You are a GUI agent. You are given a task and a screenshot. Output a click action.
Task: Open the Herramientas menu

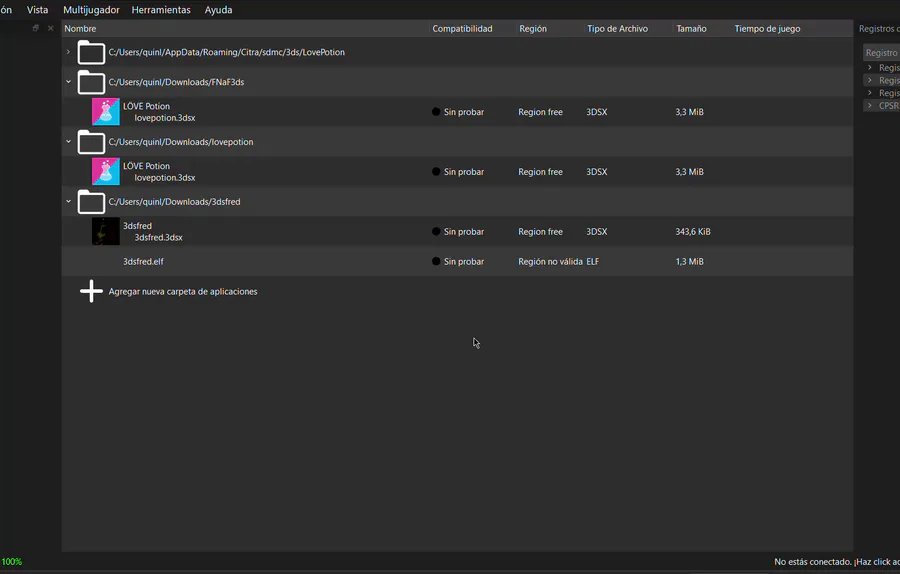(161, 10)
